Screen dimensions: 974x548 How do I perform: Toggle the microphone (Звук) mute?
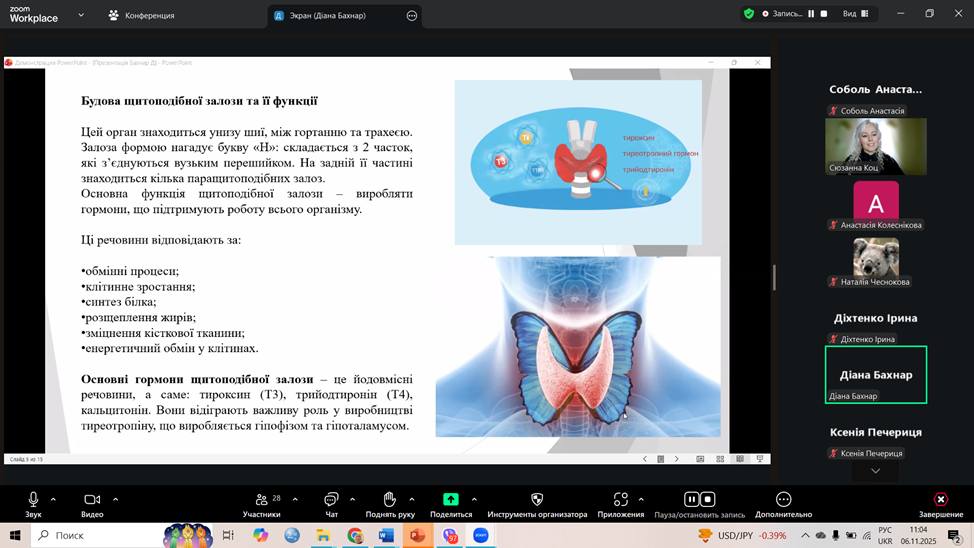tap(33, 500)
